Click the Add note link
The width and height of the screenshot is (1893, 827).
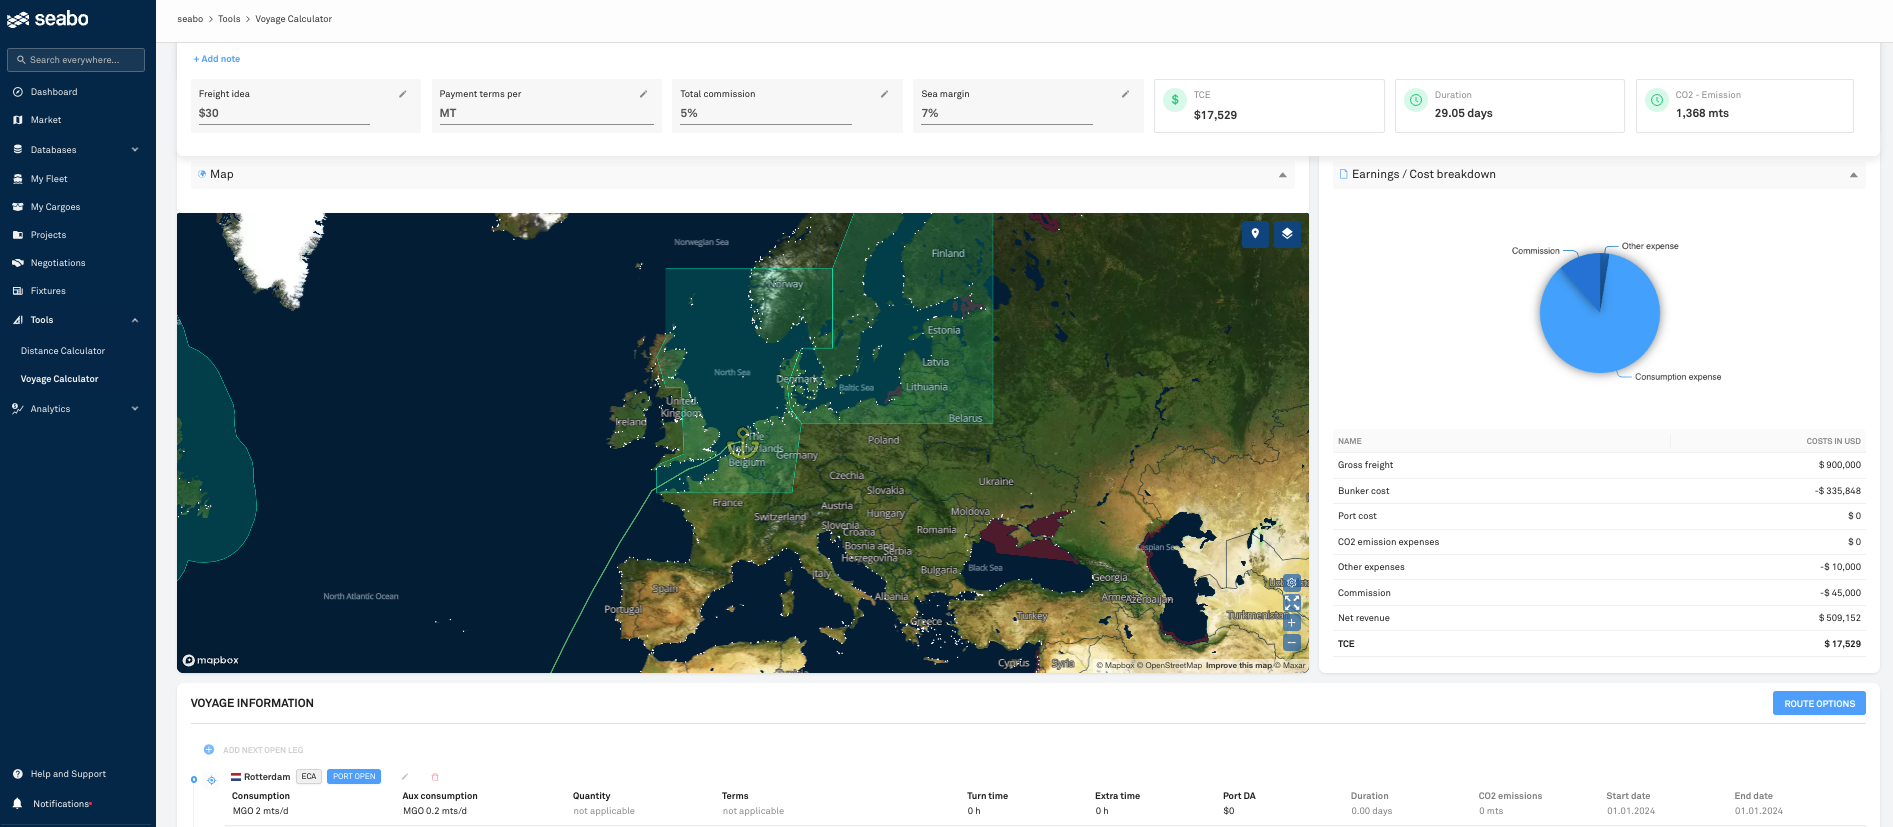click(x=217, y=59)
